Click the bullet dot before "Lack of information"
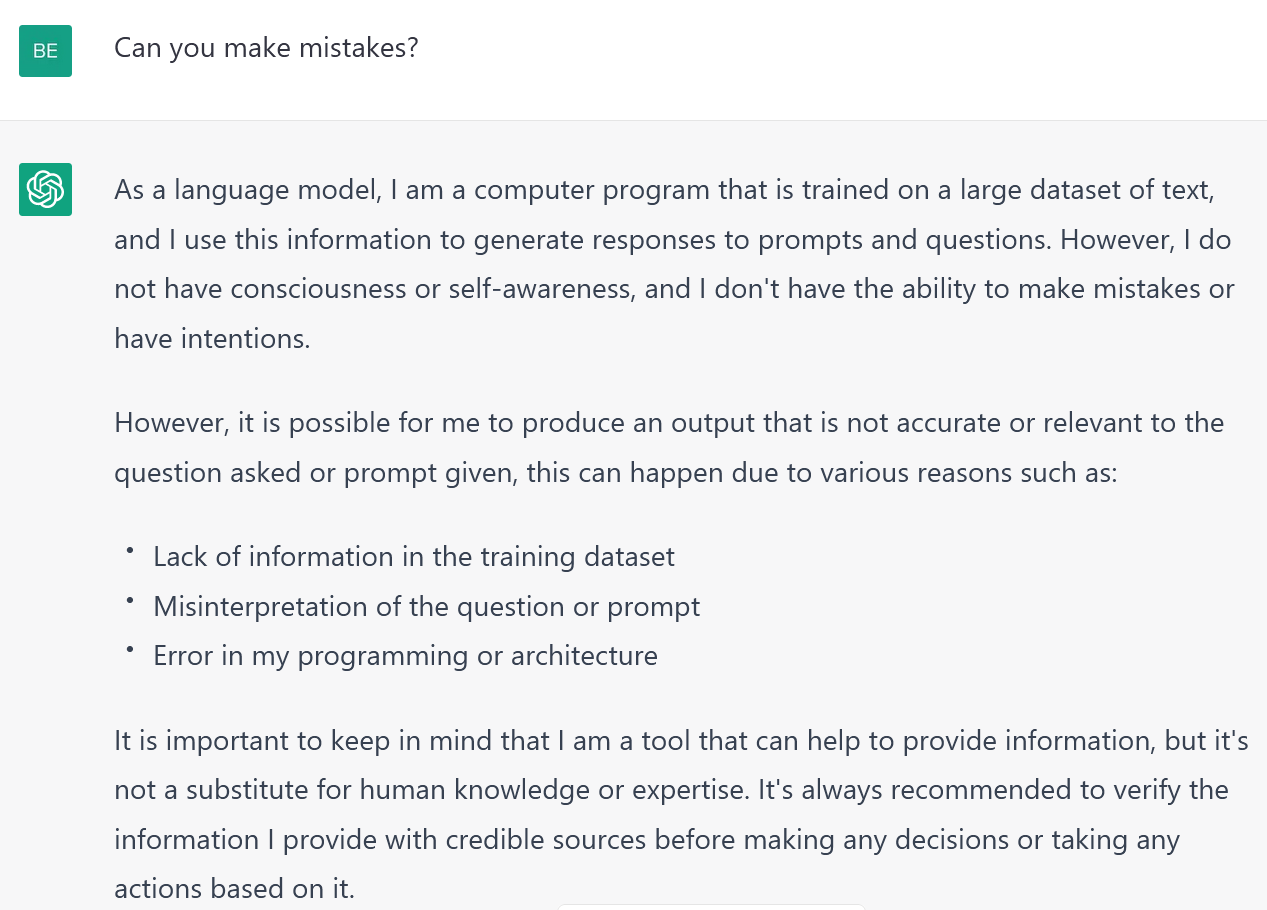 pyautogui.click(x=130, y=551)
